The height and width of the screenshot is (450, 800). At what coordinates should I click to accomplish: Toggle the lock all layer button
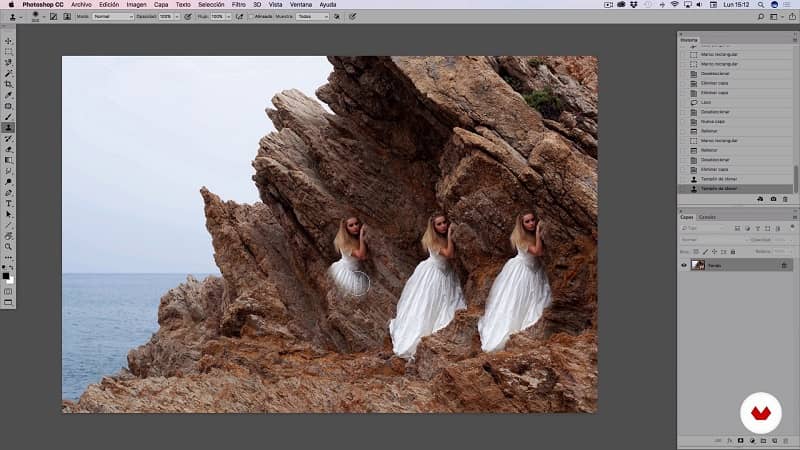tap(733, 251)
